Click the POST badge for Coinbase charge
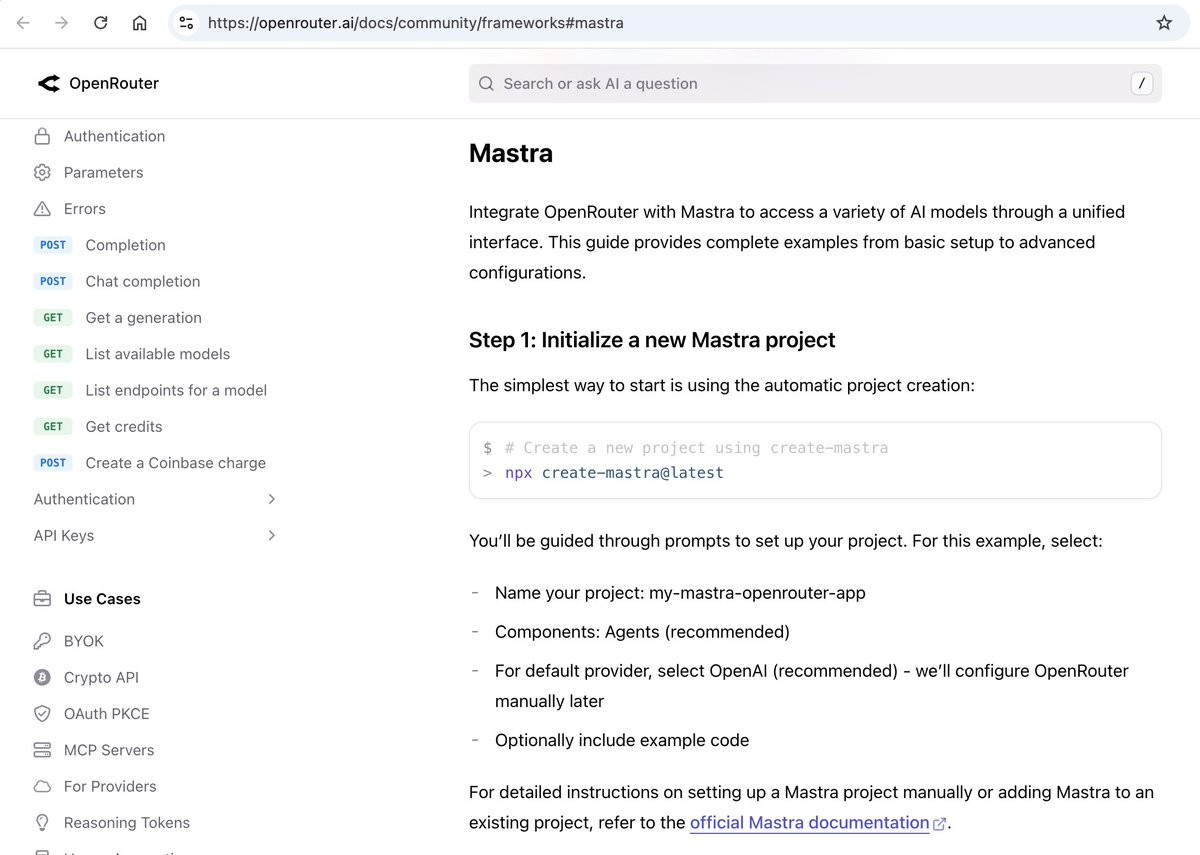This screenshot has width=1200, height=855. [x=53, y=463]
